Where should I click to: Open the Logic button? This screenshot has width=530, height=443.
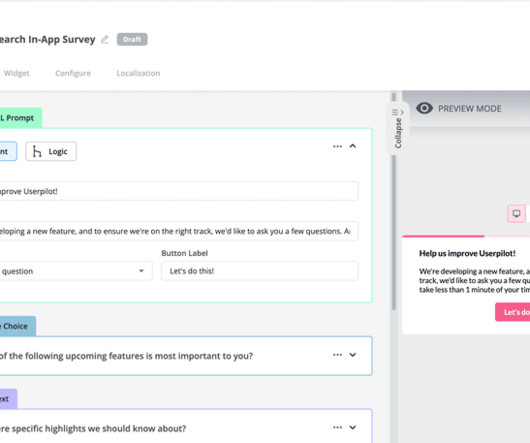(51, 151)
